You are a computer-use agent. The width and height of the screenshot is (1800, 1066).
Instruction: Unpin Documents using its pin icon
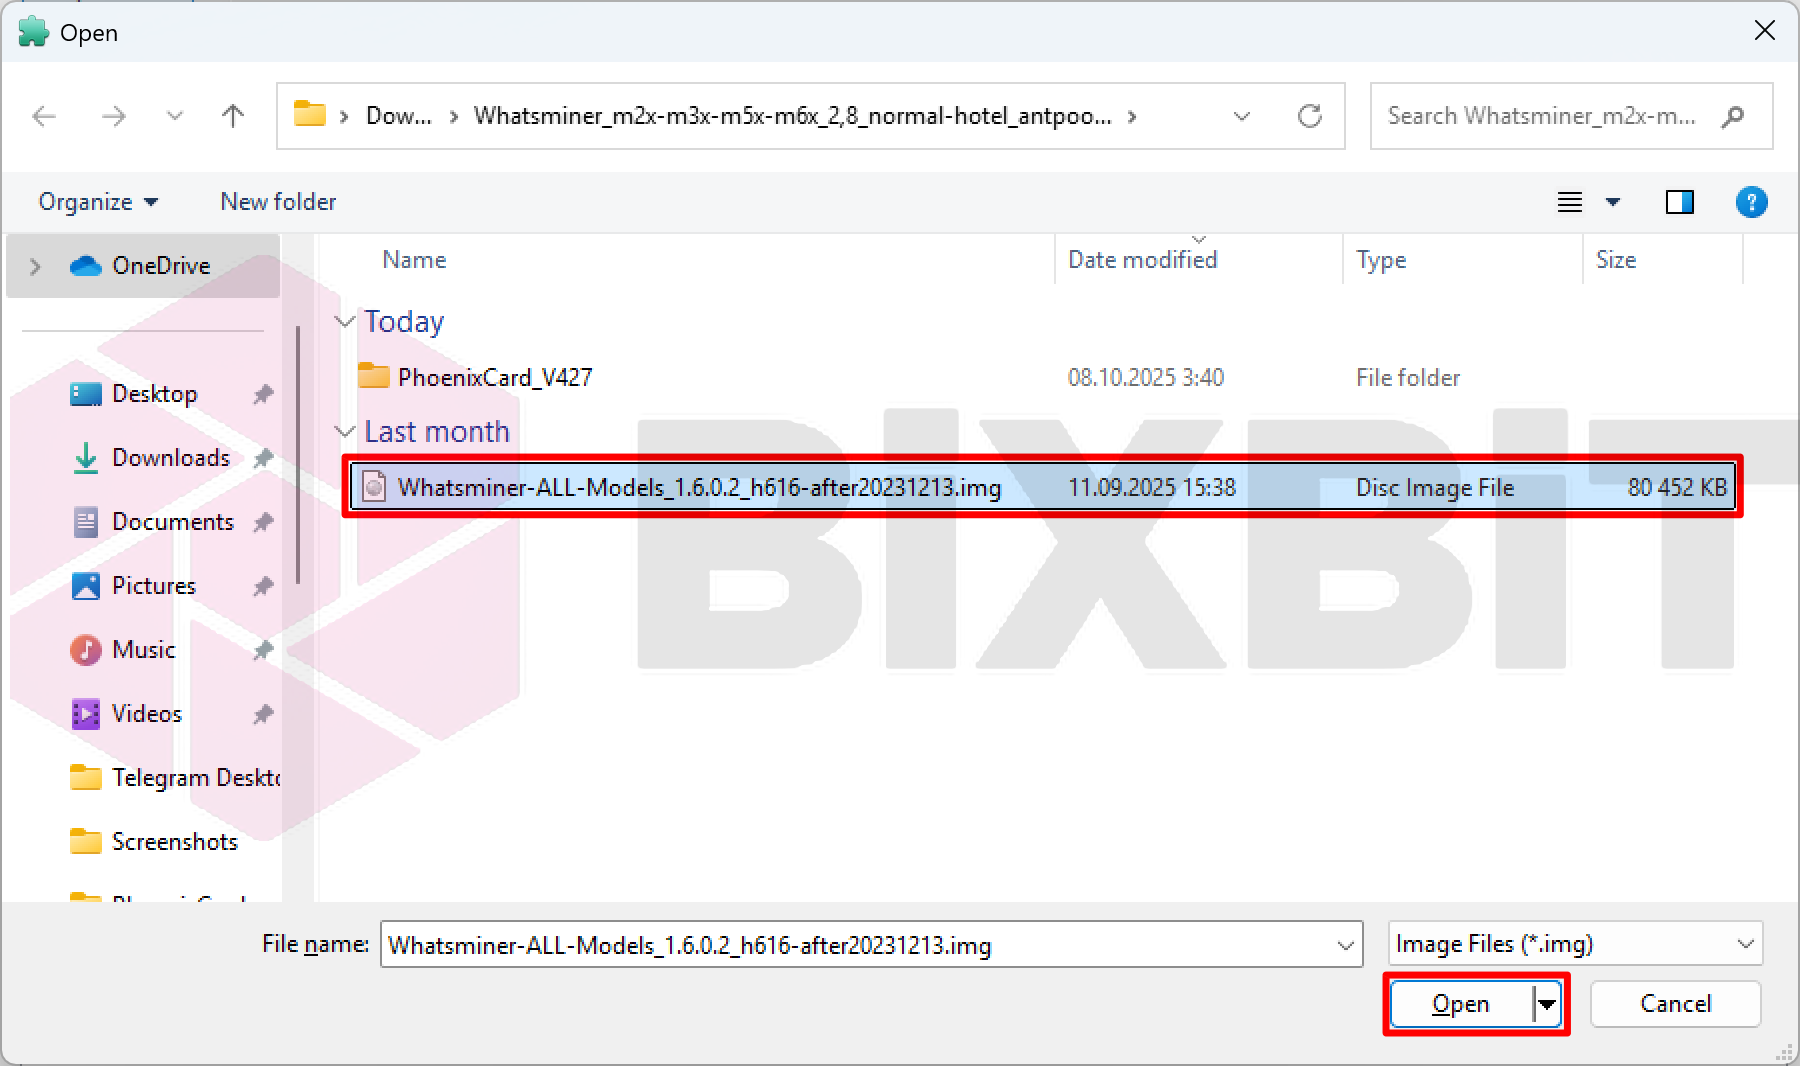coord(263,522)
